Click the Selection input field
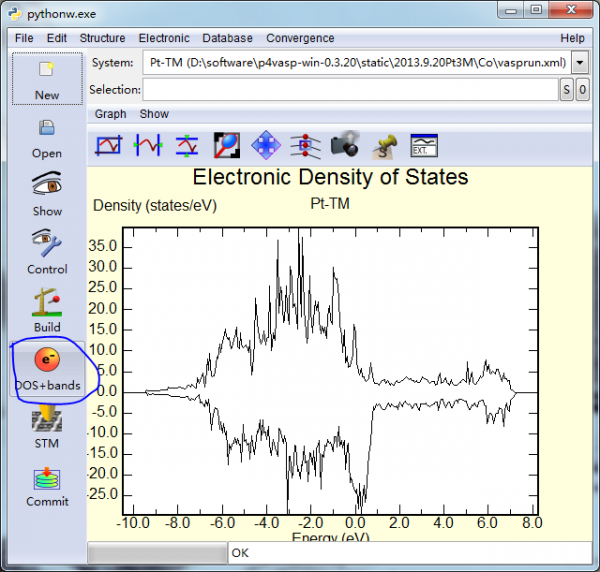This screenshot has width=600, height=572. click(349, 90)
